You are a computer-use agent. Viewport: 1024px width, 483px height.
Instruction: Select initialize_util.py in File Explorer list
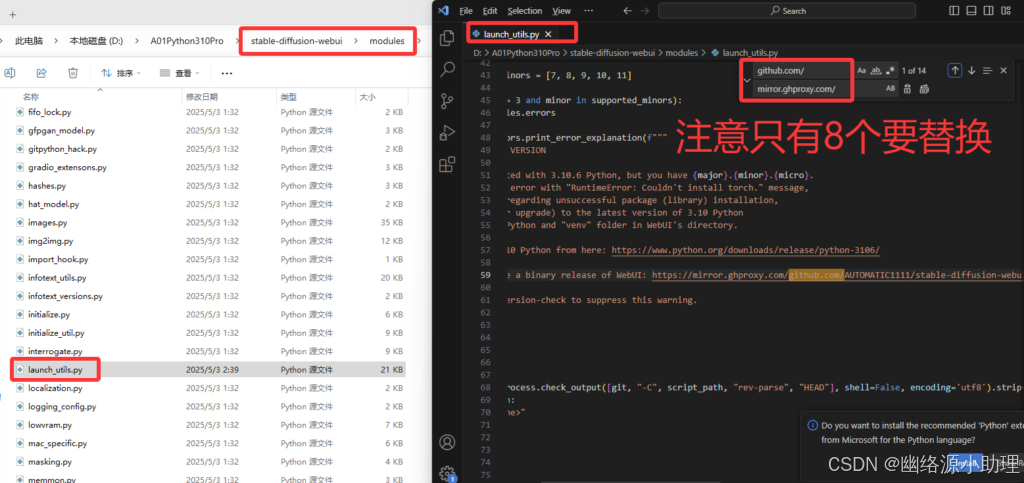click(210, 333)
